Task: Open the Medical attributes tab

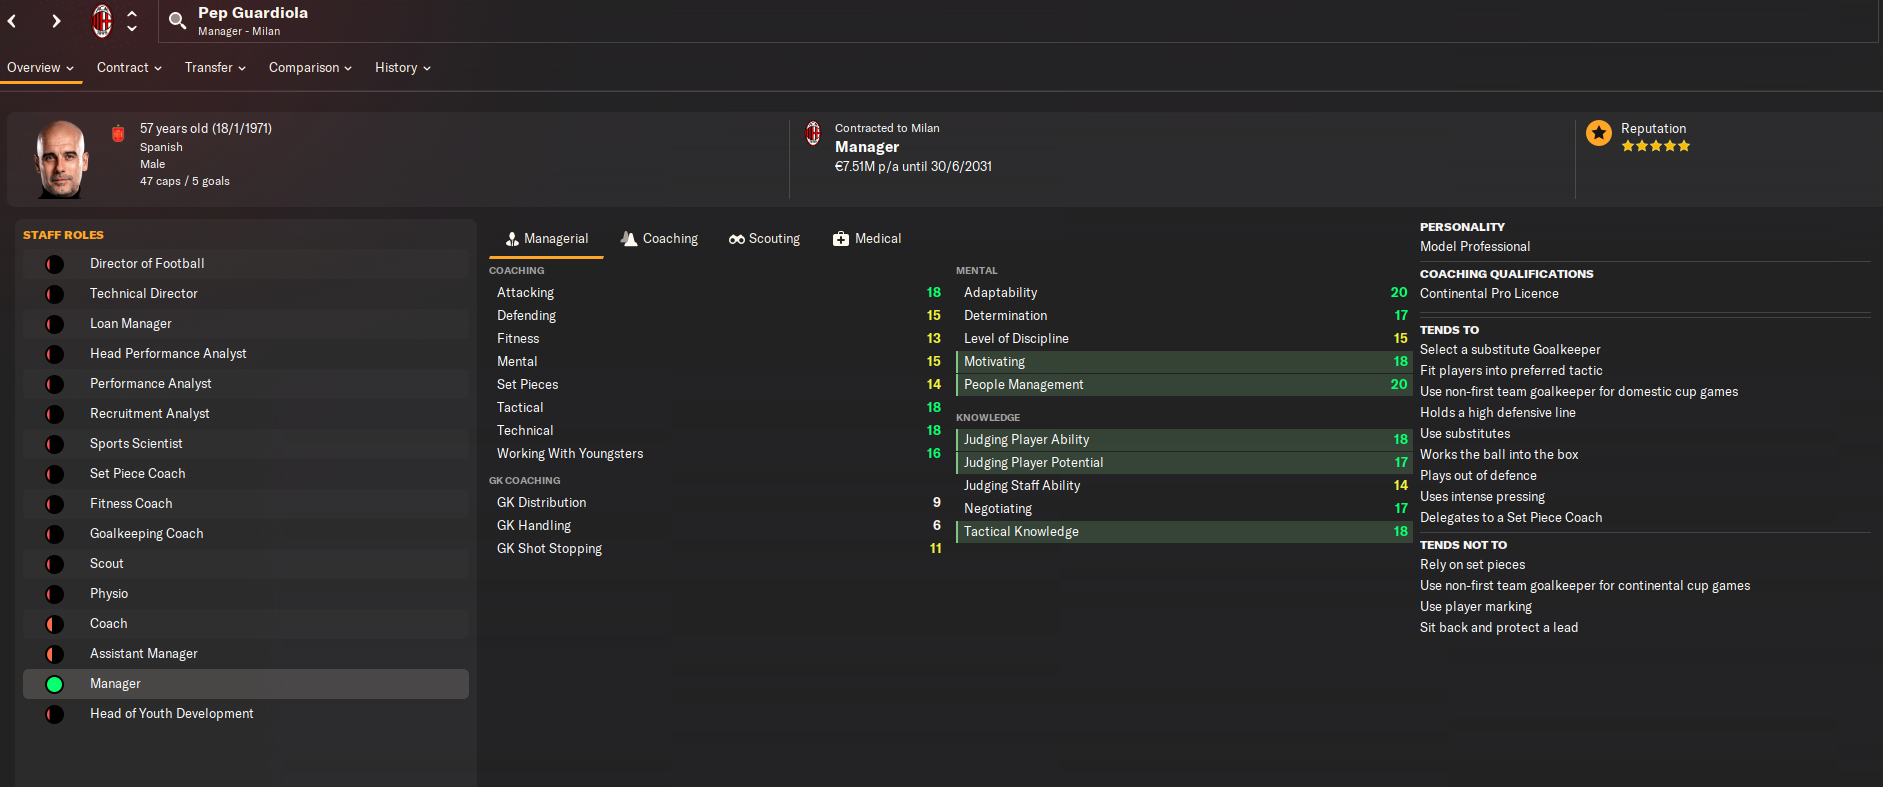Action: (x=867, y=239)
